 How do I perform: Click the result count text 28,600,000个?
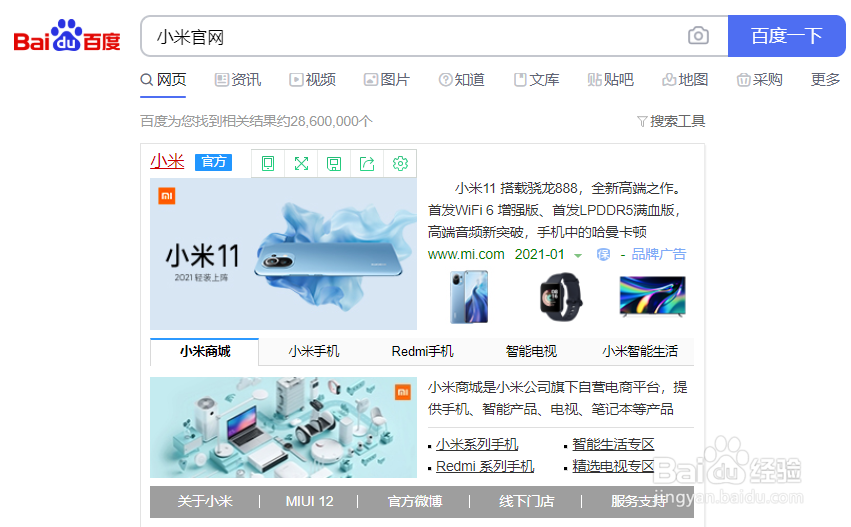click(331, 121)
